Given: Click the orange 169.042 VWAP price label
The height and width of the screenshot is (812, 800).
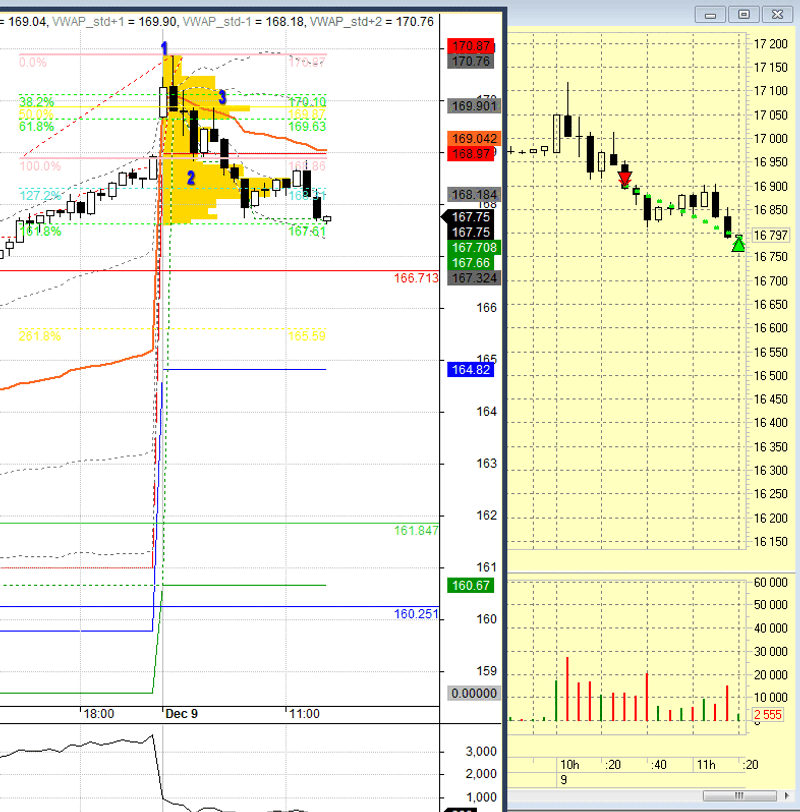Looking at the screenshot, I should [474, 139].
